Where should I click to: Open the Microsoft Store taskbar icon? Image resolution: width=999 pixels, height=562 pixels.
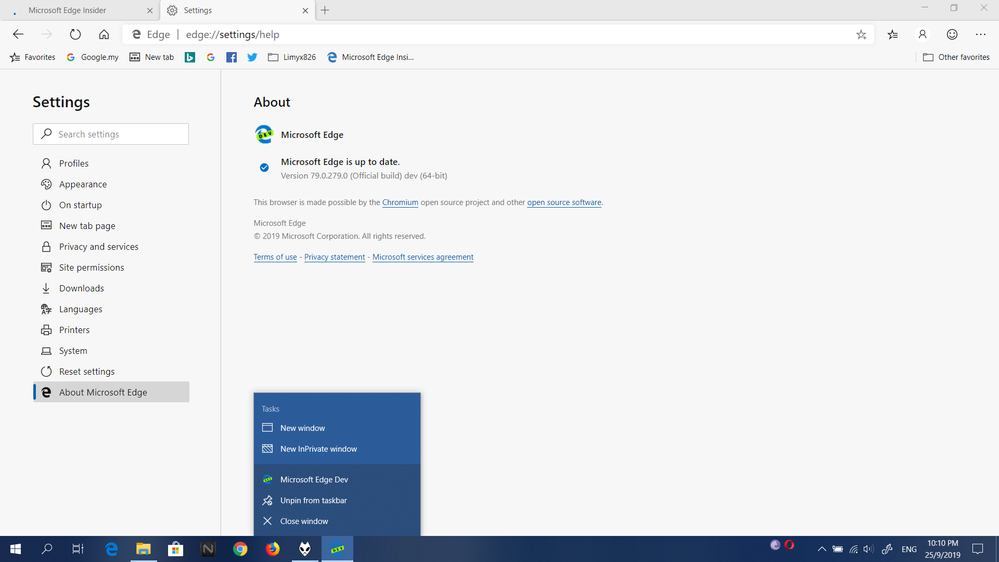pos(175,549)
